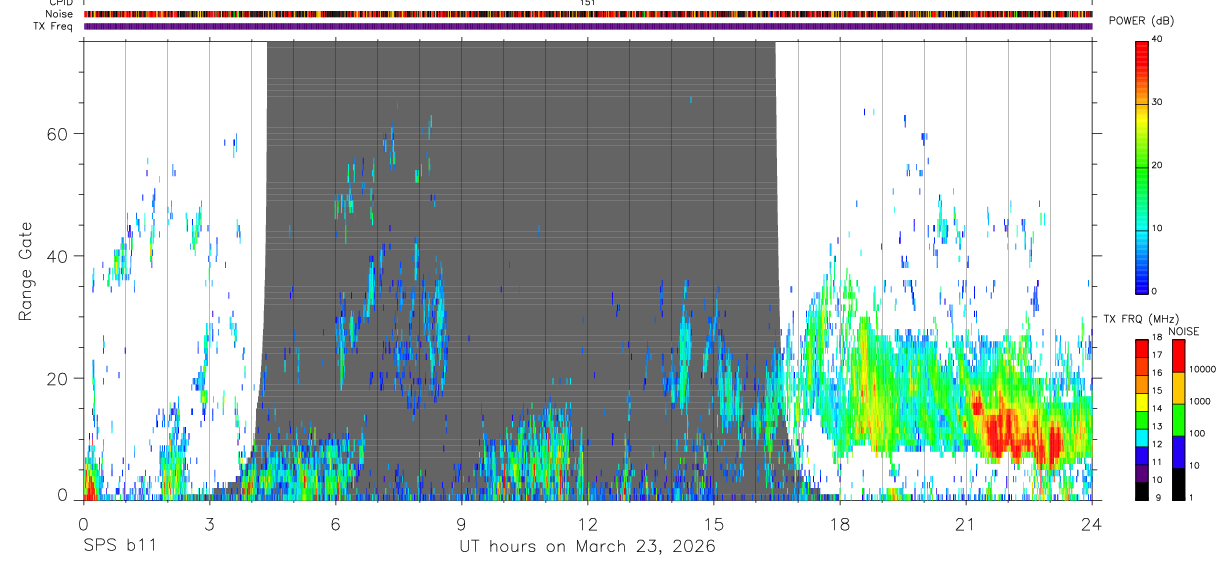The width and height of the screenshot is (1228, 567).
Task: Click the "151" CPID value at top
Action: 588,3
